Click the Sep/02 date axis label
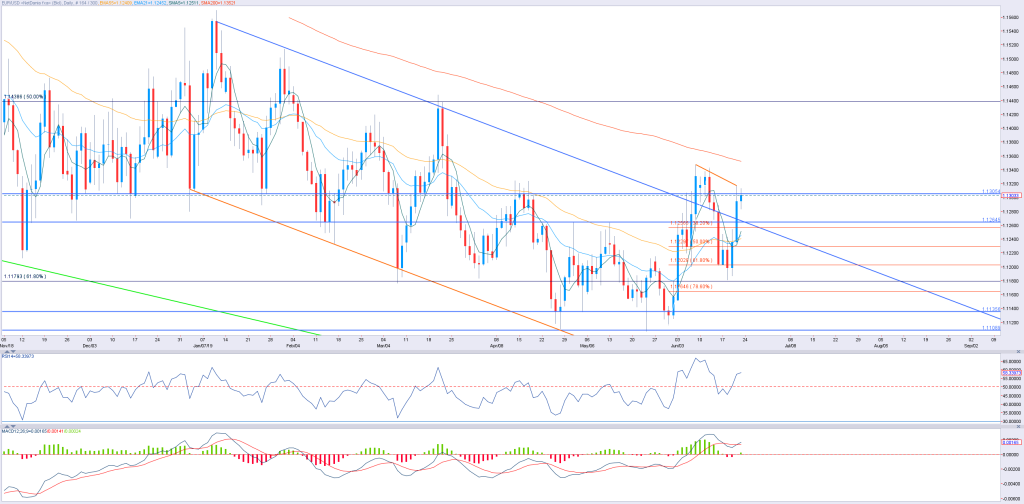 click(x=971, y=347)
